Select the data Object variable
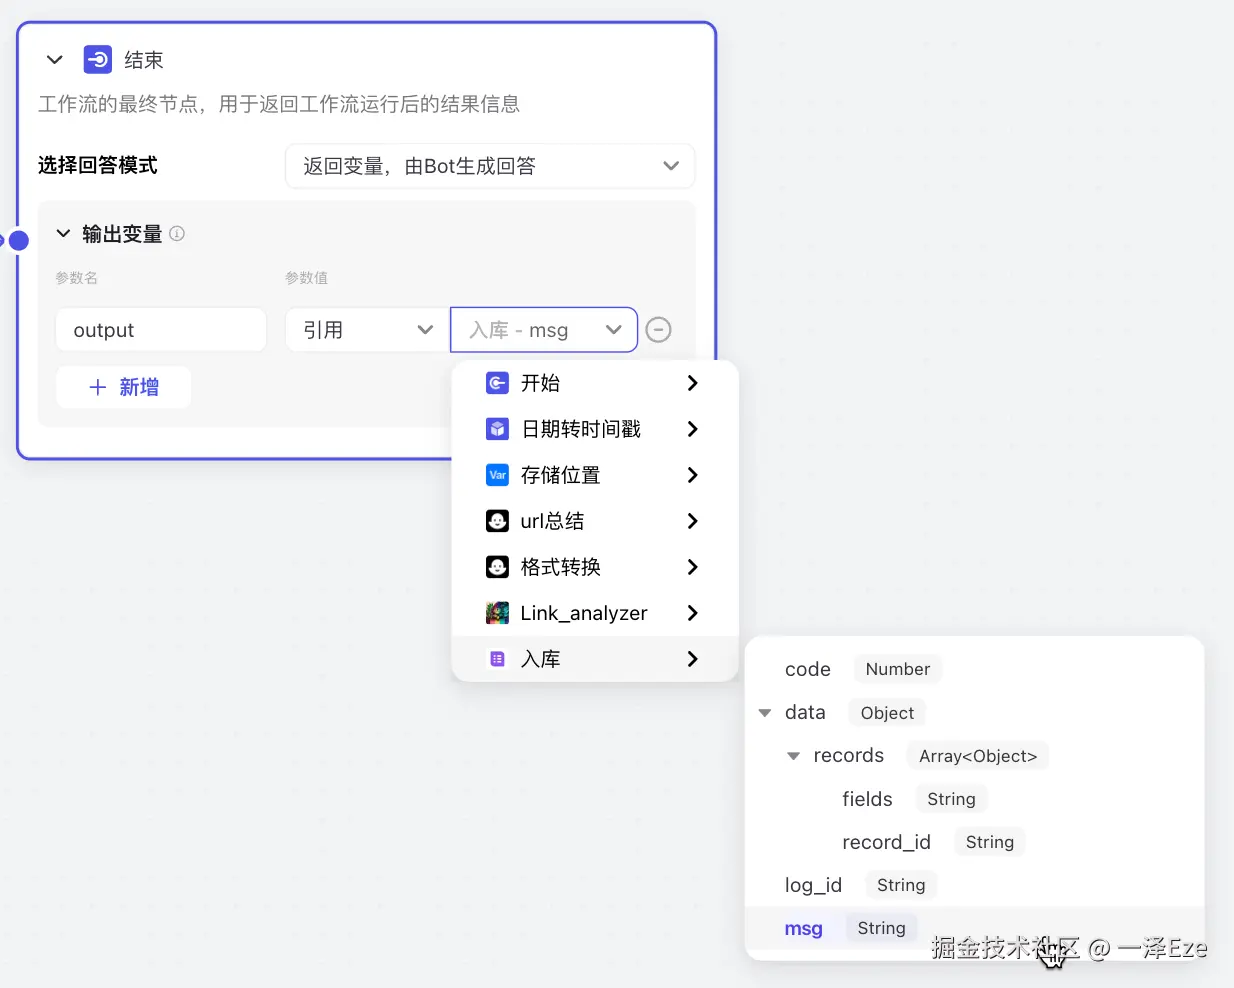The image size is (1234, 988). pos(974,712)
